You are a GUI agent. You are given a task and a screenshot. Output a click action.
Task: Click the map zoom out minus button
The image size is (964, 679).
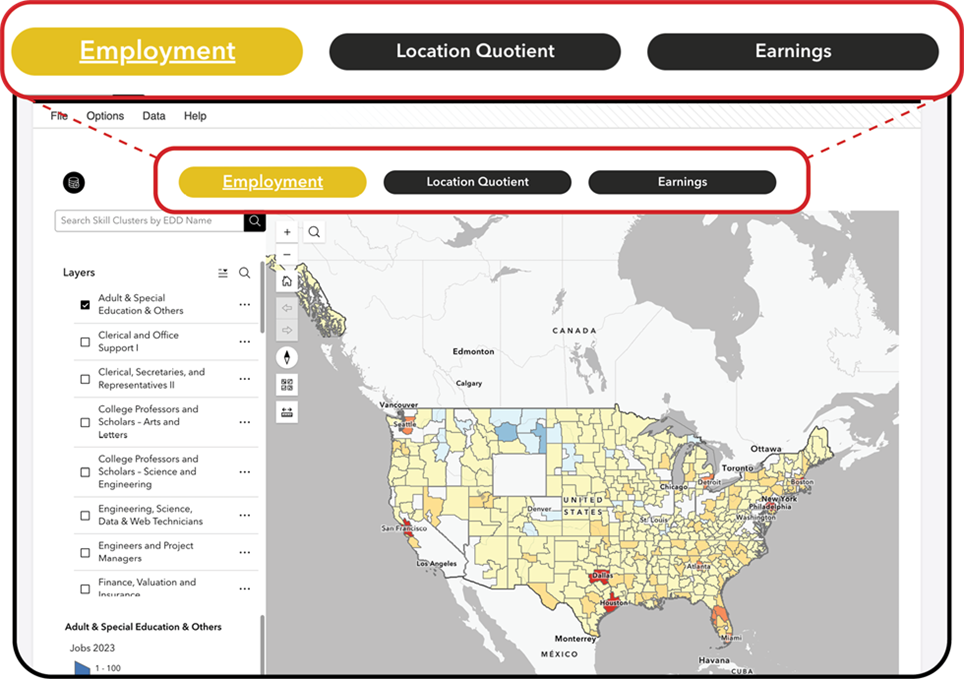(x=287, y=255)
